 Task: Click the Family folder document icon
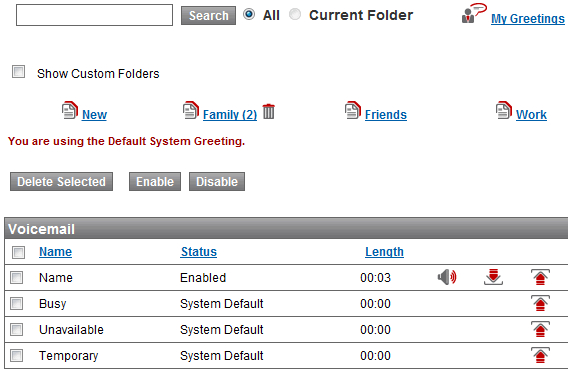tap(191, 110)
